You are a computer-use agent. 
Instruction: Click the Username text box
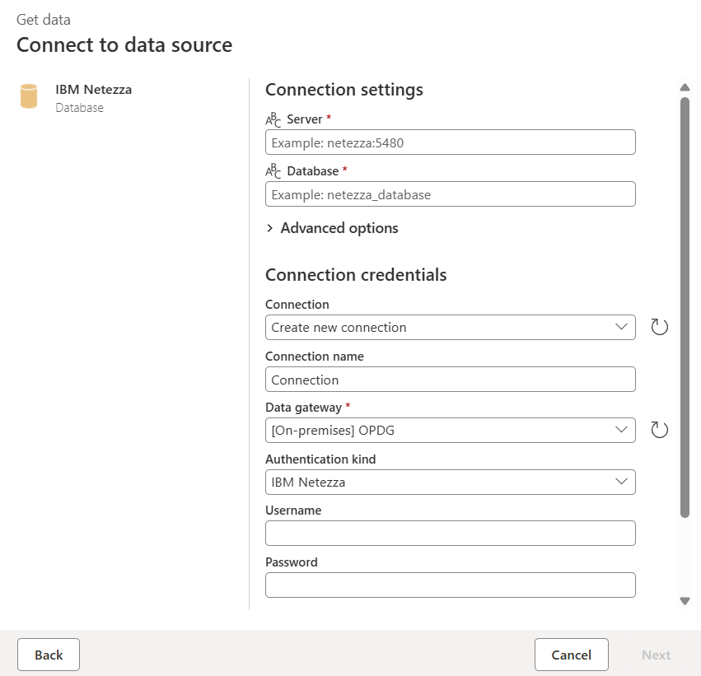point(450,533)
